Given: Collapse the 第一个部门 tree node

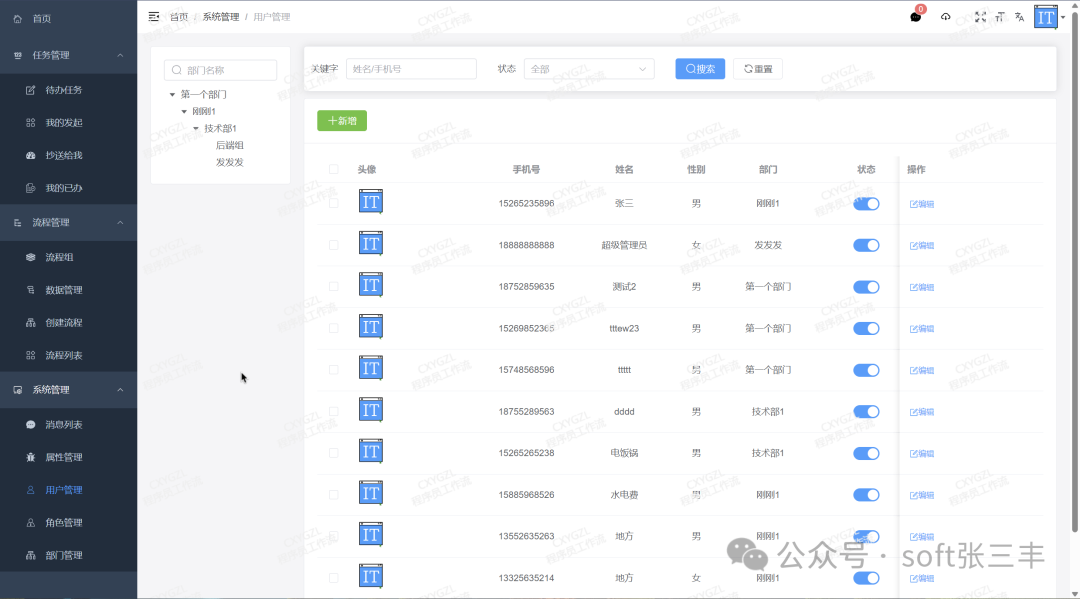Looking at the screenshot, I should pos(174,93).
